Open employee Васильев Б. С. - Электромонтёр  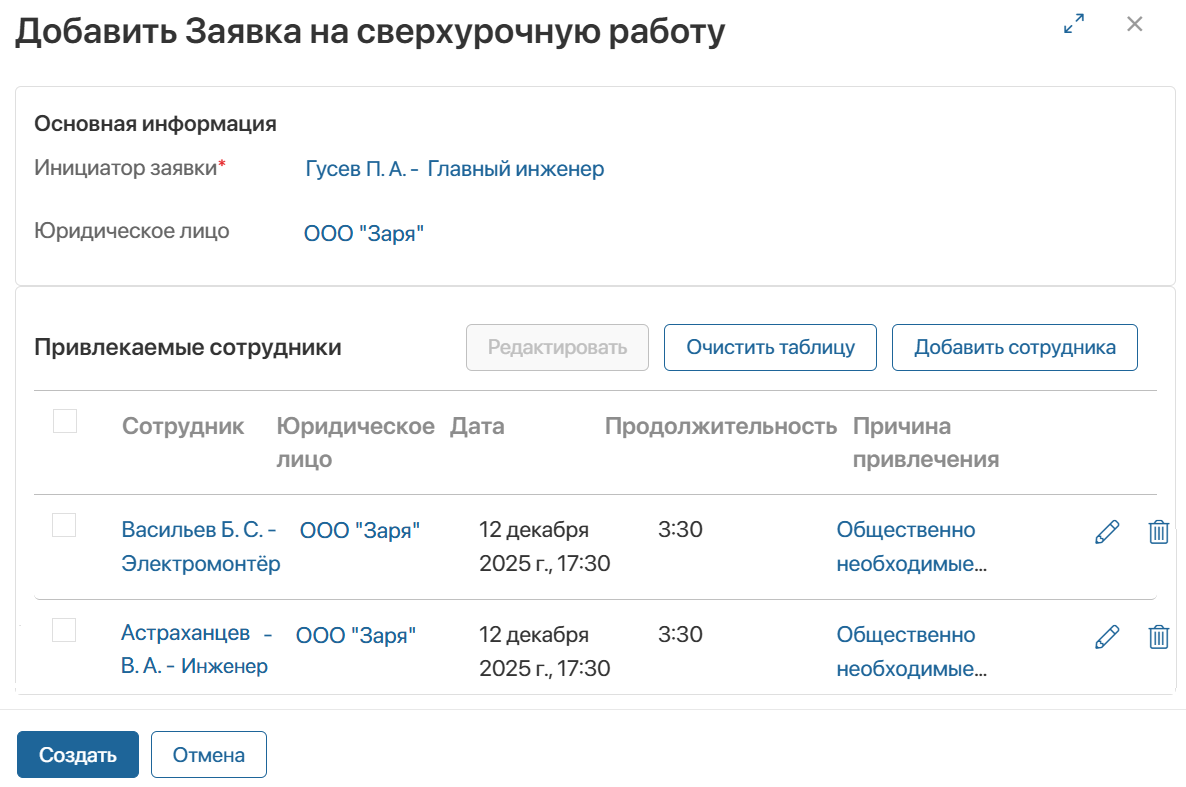tap(200, 546)
